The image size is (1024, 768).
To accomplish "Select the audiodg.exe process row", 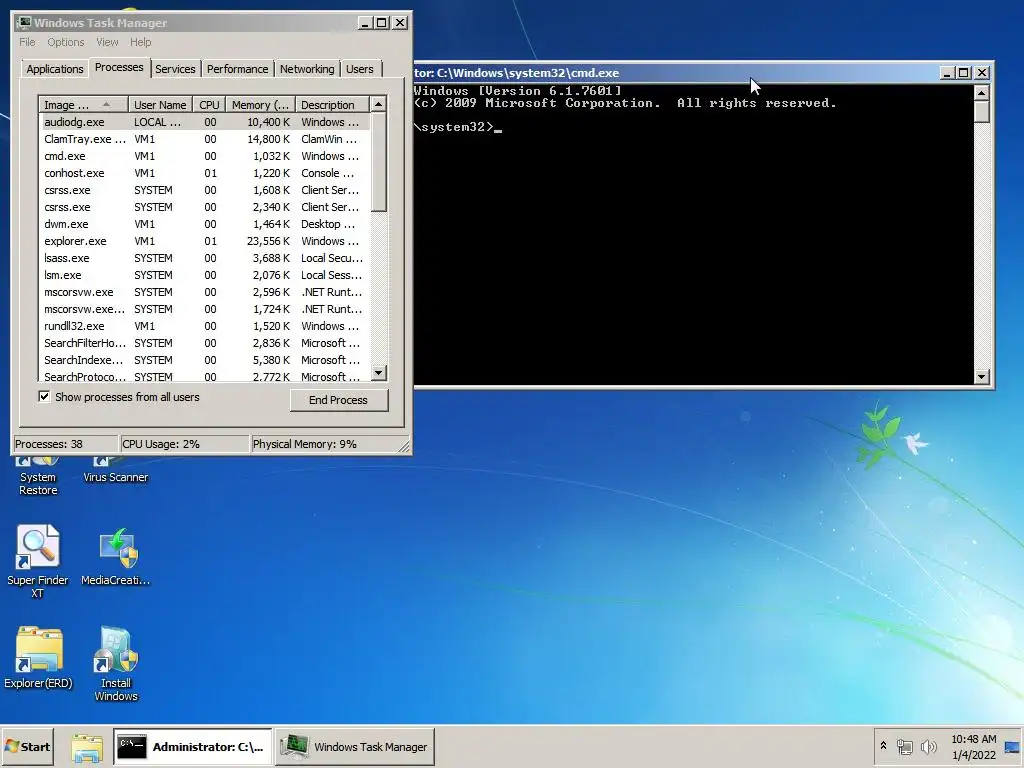I will [x=204, y=122].
